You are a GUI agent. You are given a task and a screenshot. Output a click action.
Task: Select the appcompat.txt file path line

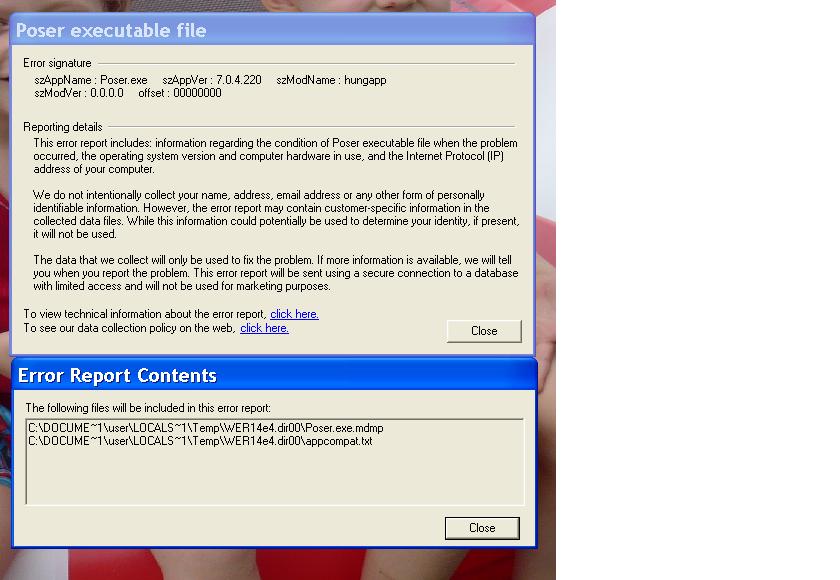coord(200,441)
